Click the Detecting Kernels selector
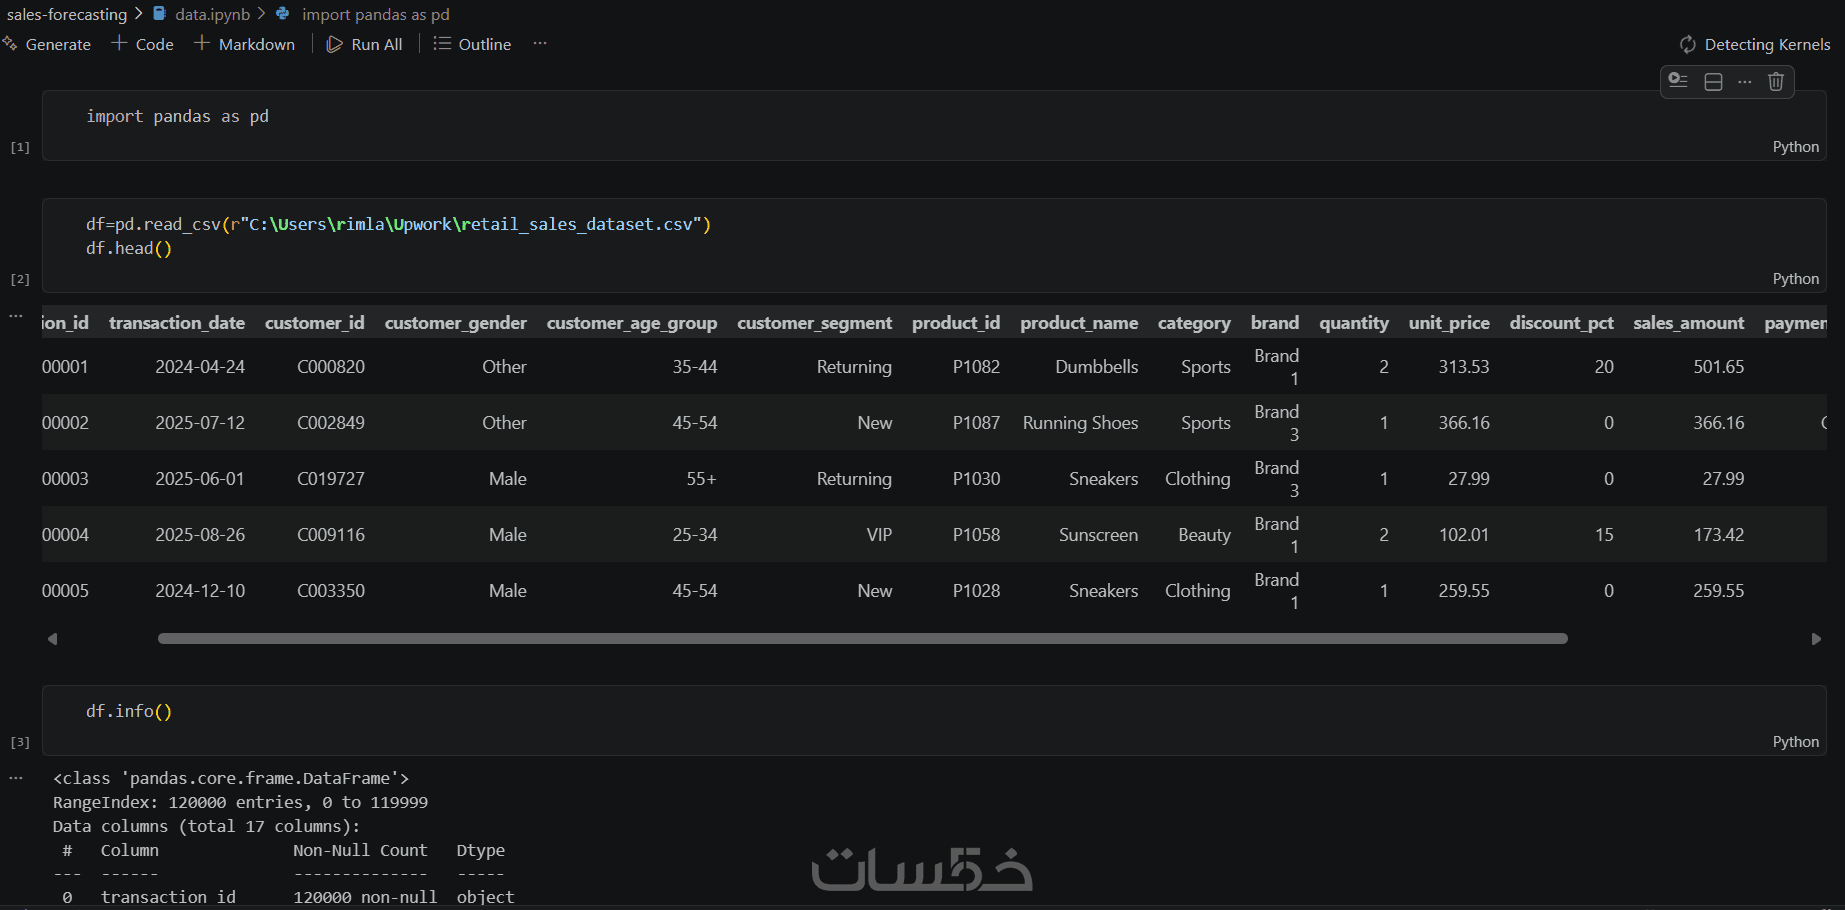 tap(1755, 44)
